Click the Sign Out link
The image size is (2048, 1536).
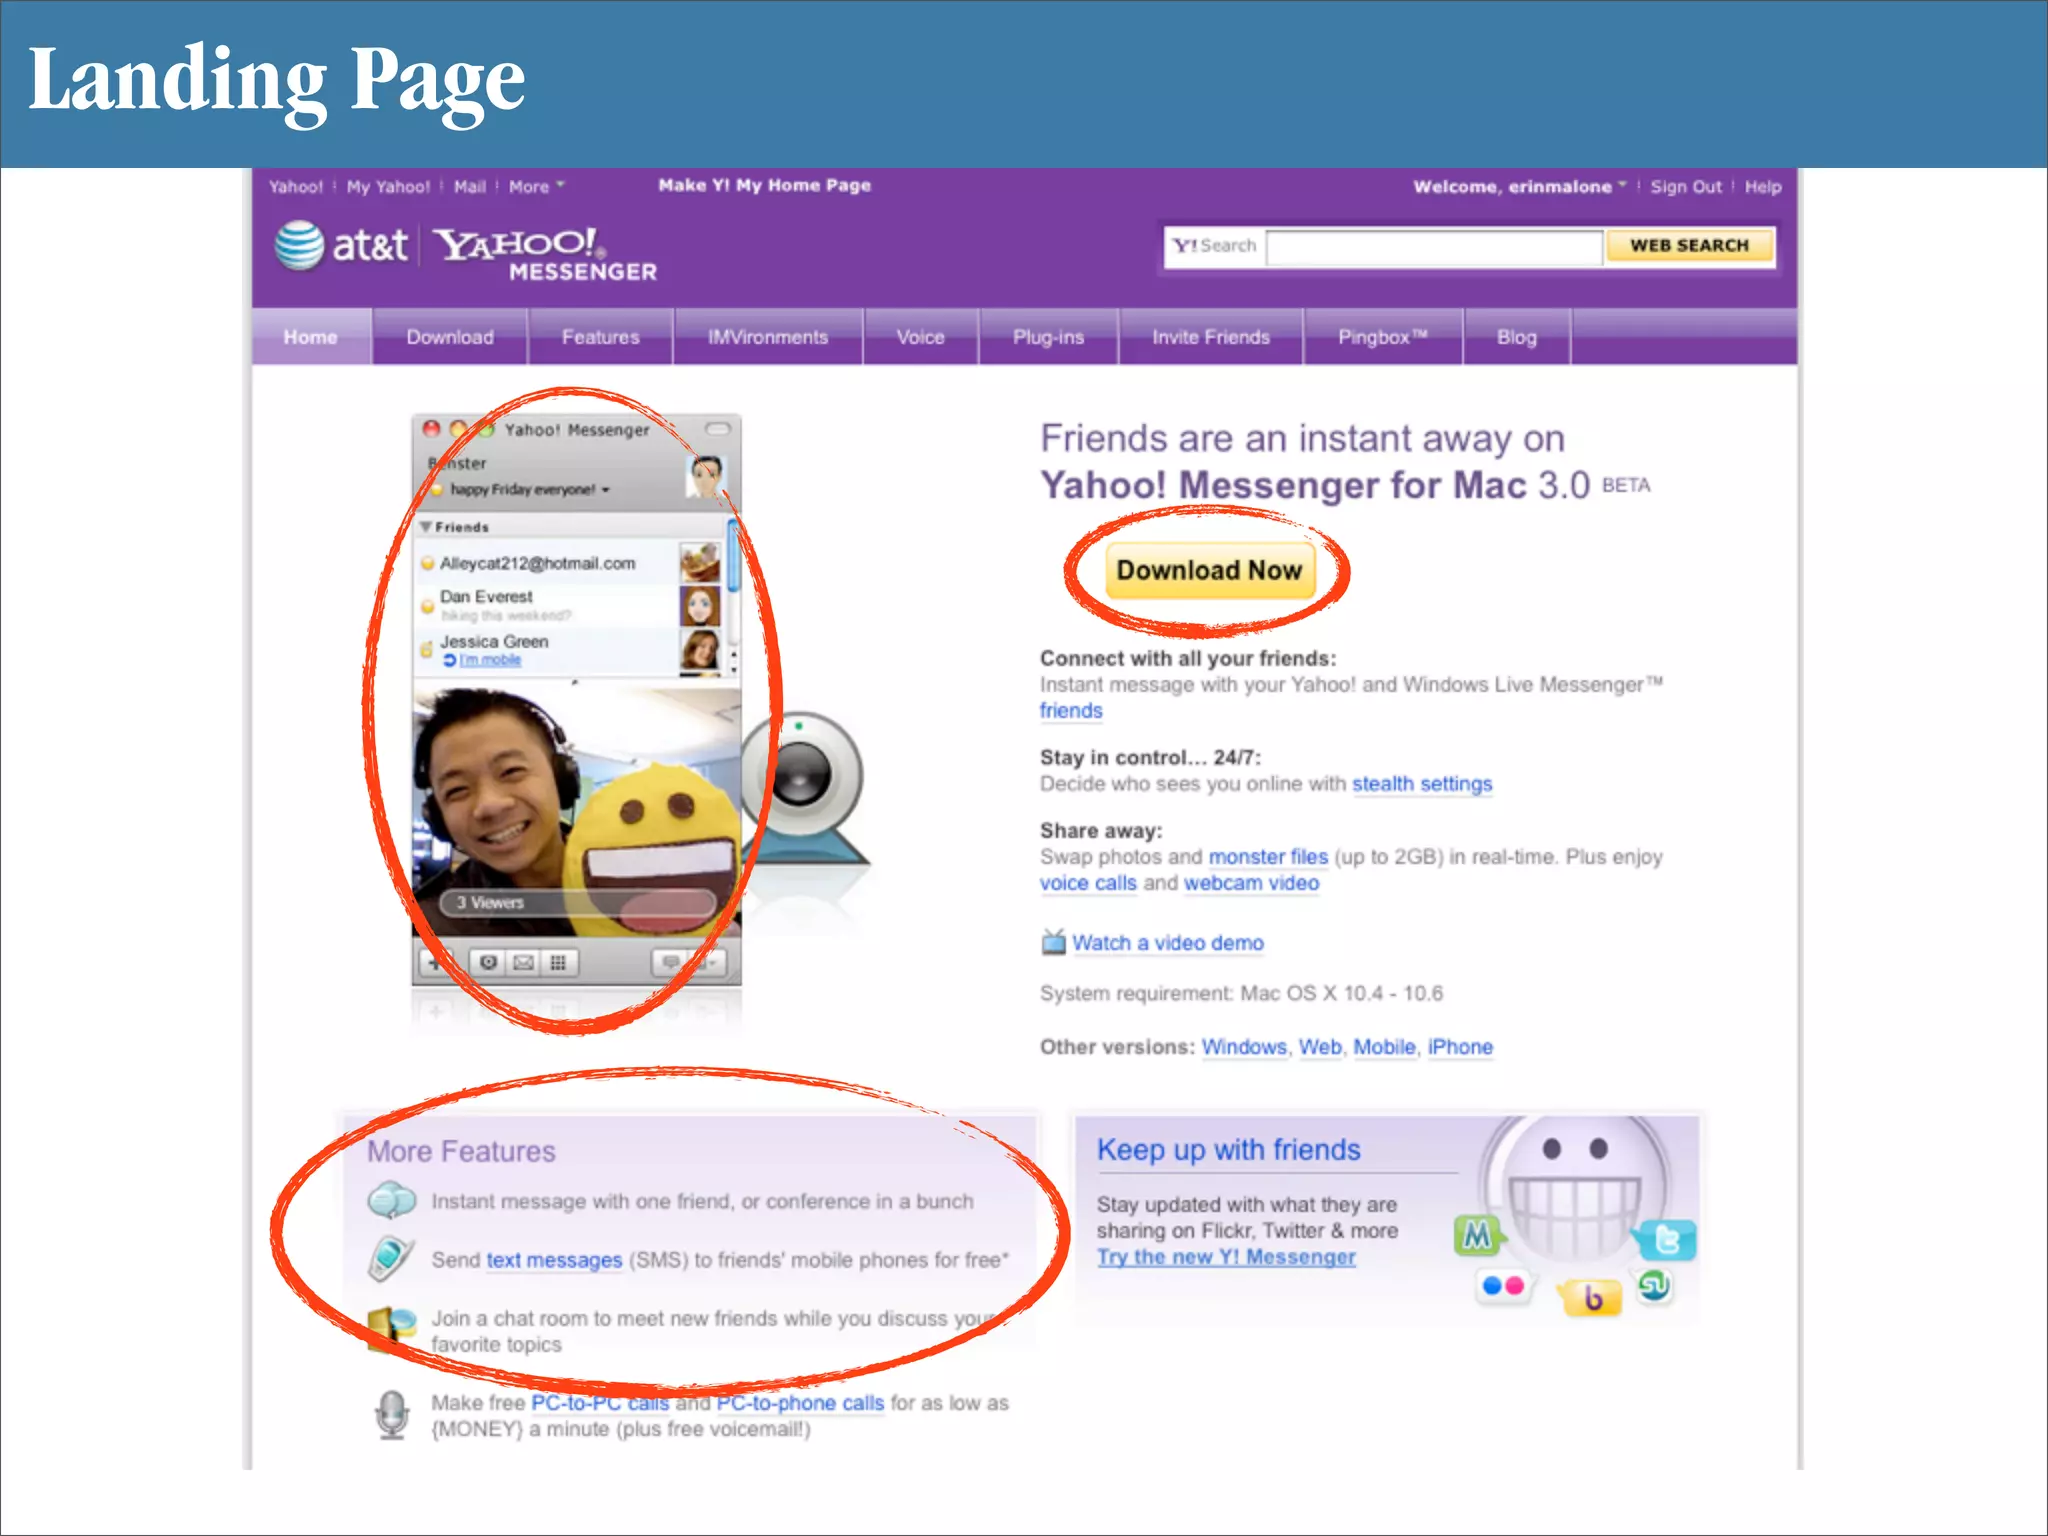point(1686,187)
